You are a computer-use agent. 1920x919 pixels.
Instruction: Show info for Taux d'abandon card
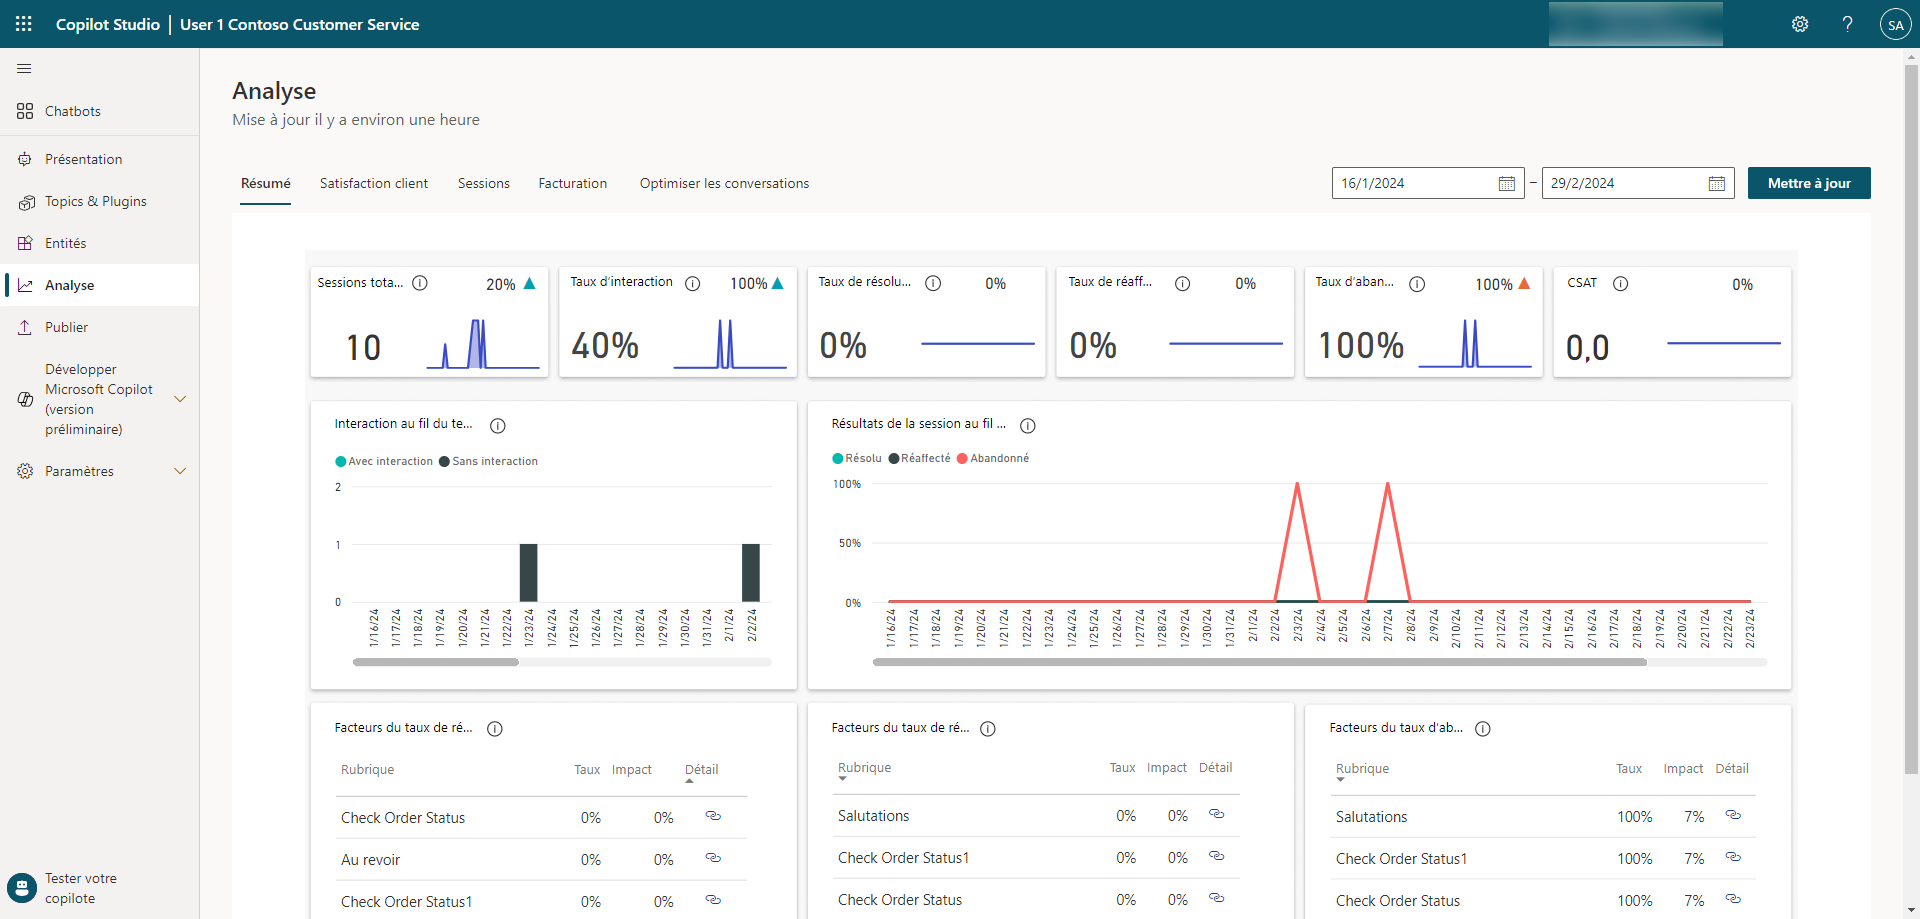pyautogui.click(x=1417, y=284)
